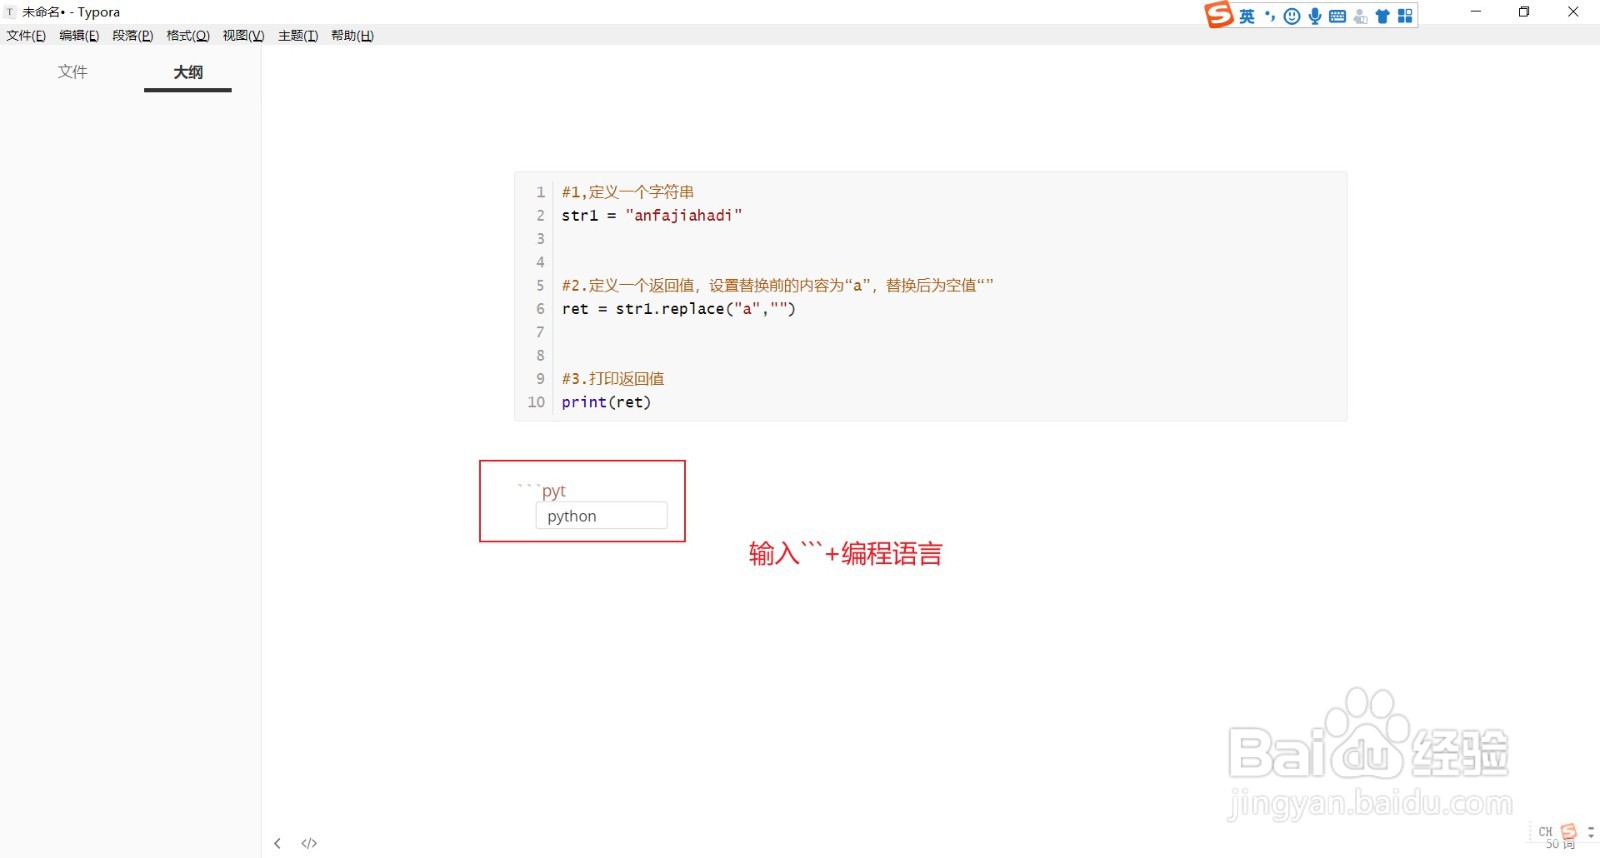The width and height of the screenshot is (1600, 858).
Task: Click code line 10 print(ret)
Action: [606, 402]
